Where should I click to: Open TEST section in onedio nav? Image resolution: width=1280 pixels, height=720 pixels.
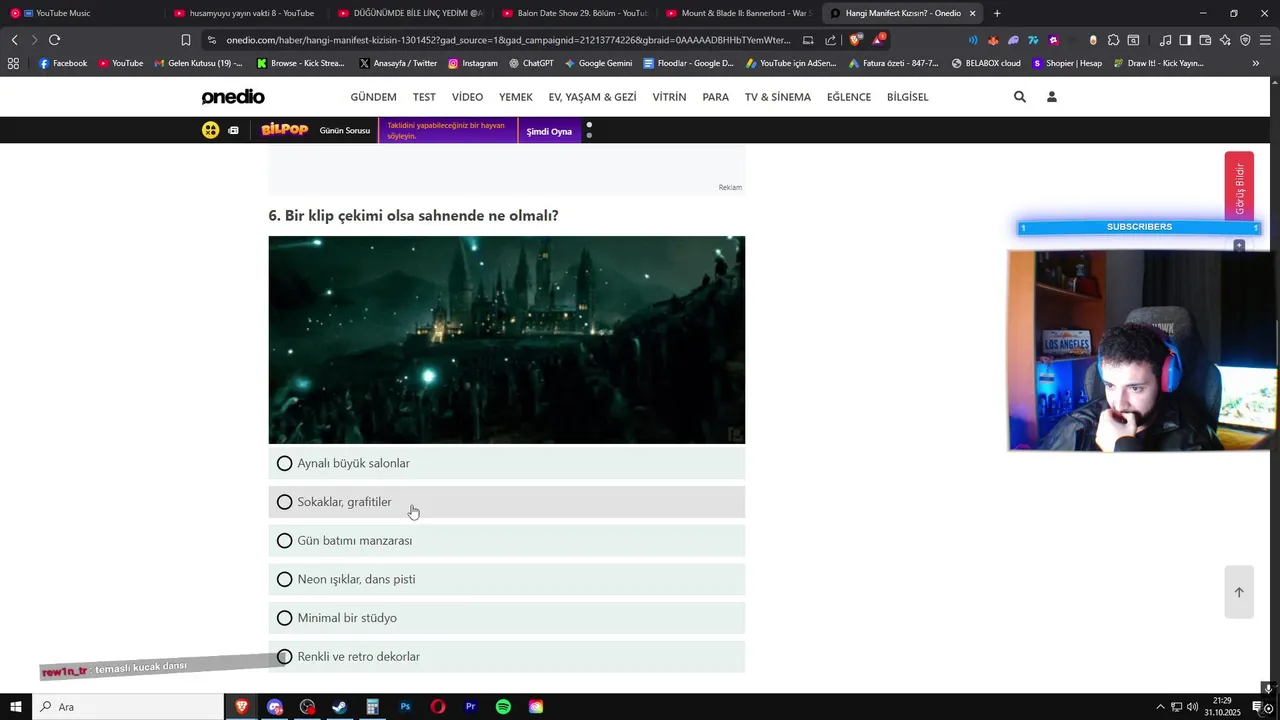click(424, 97)
